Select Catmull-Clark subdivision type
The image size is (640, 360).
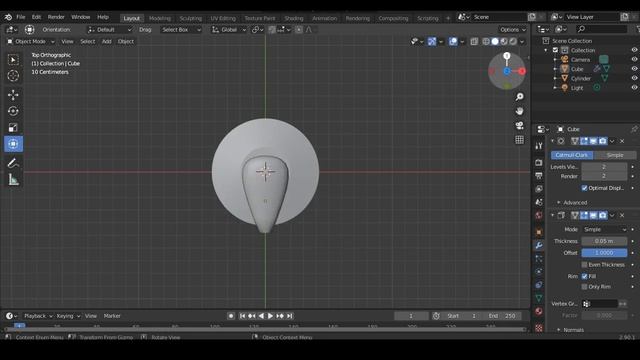coord(572,155)
